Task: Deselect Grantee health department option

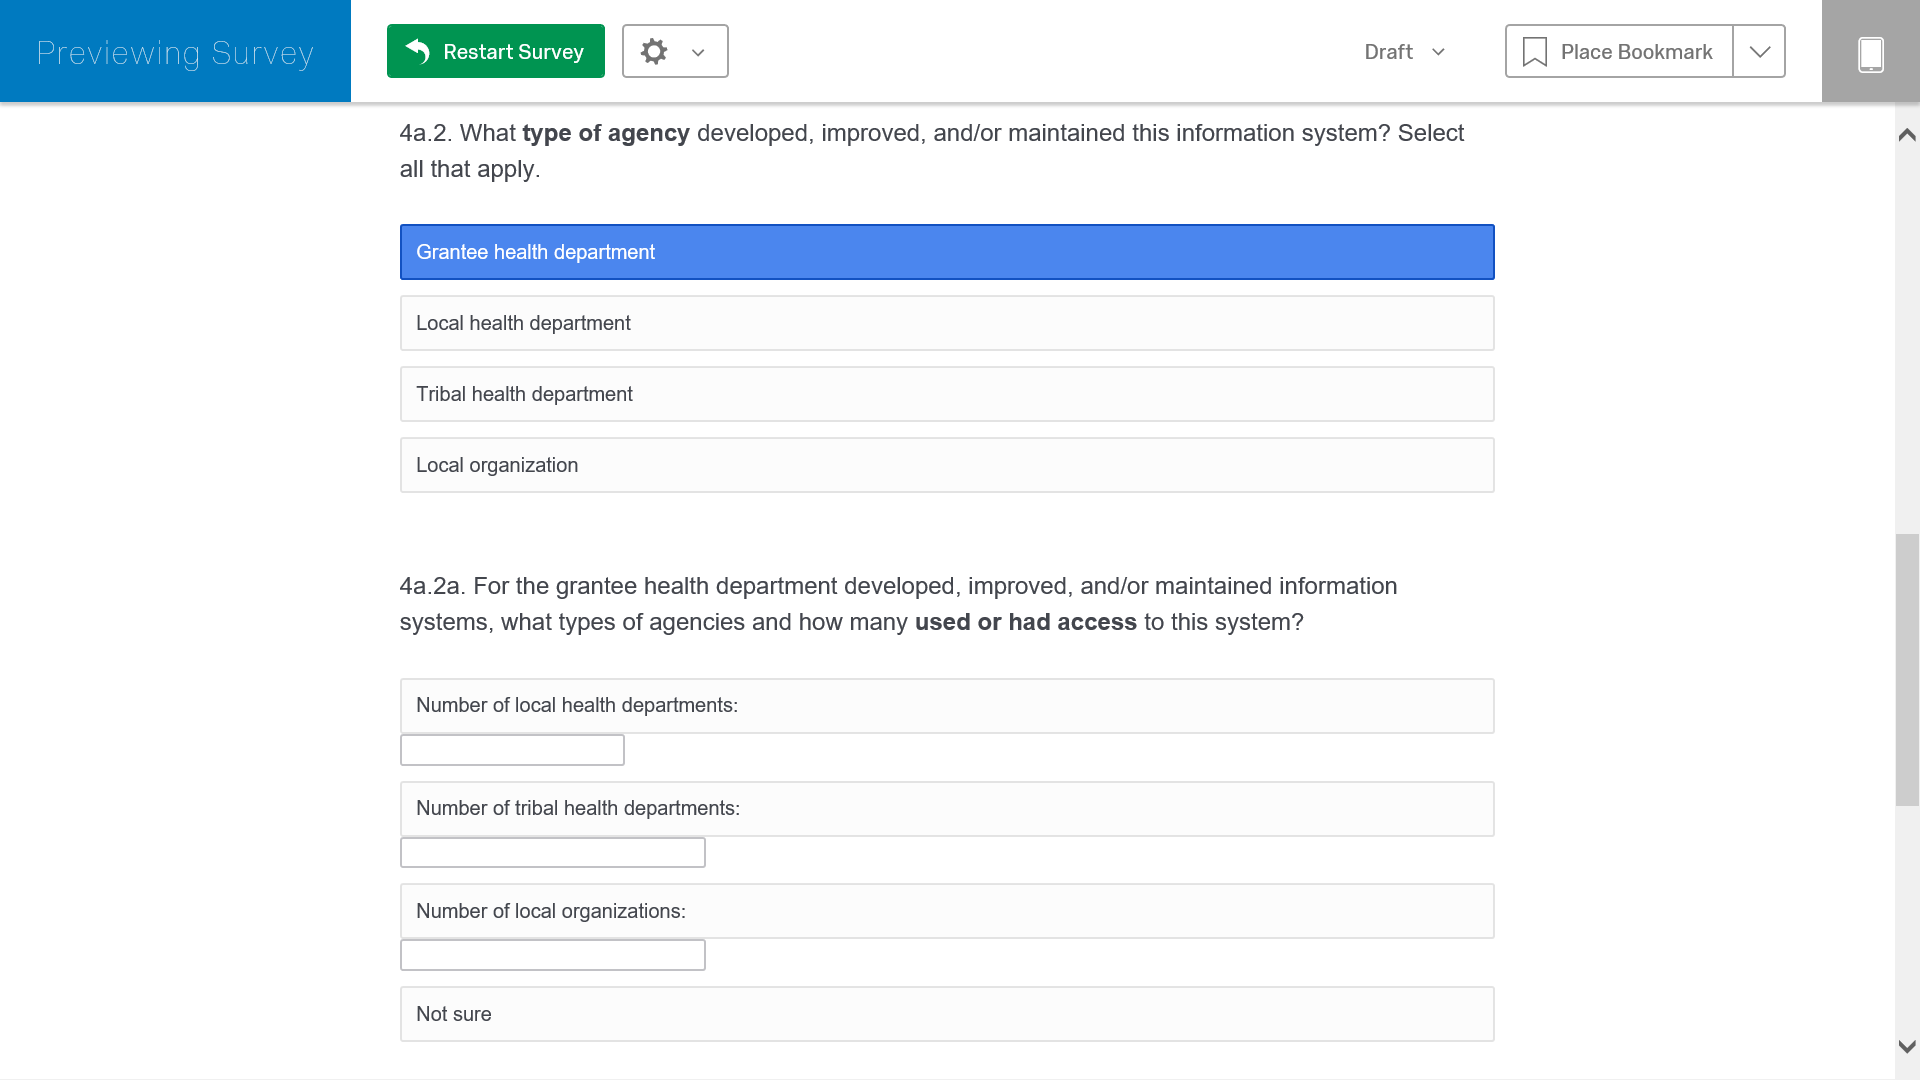Action: [946, 252]
